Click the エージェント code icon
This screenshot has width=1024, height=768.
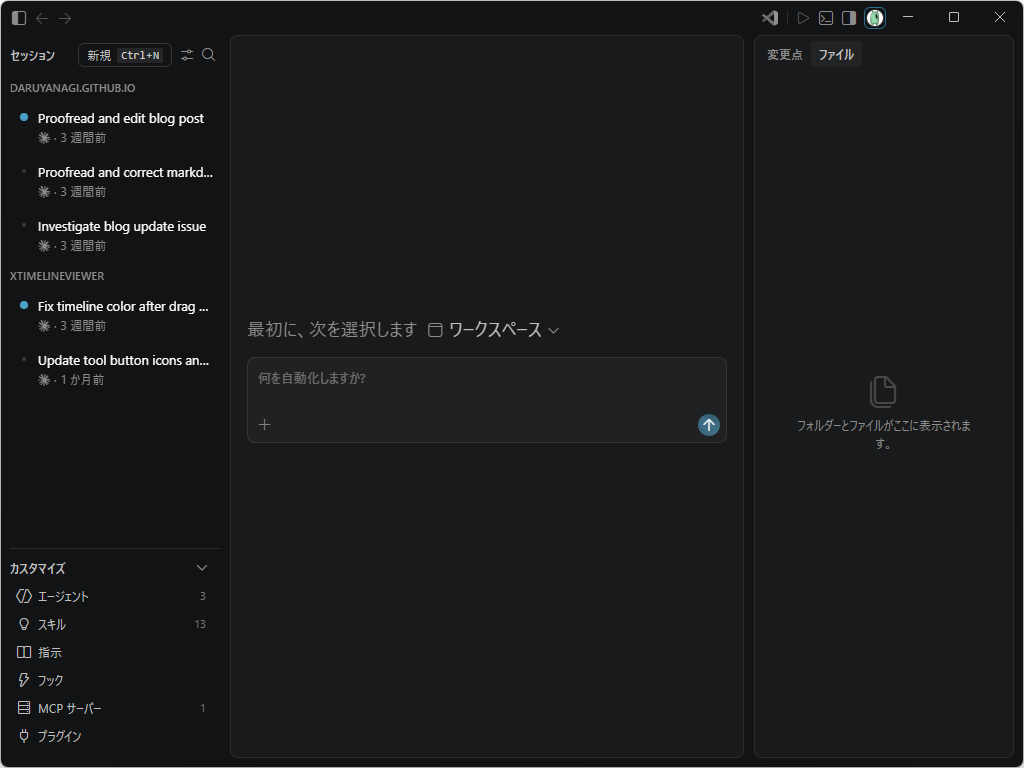[x=24, y=596]
